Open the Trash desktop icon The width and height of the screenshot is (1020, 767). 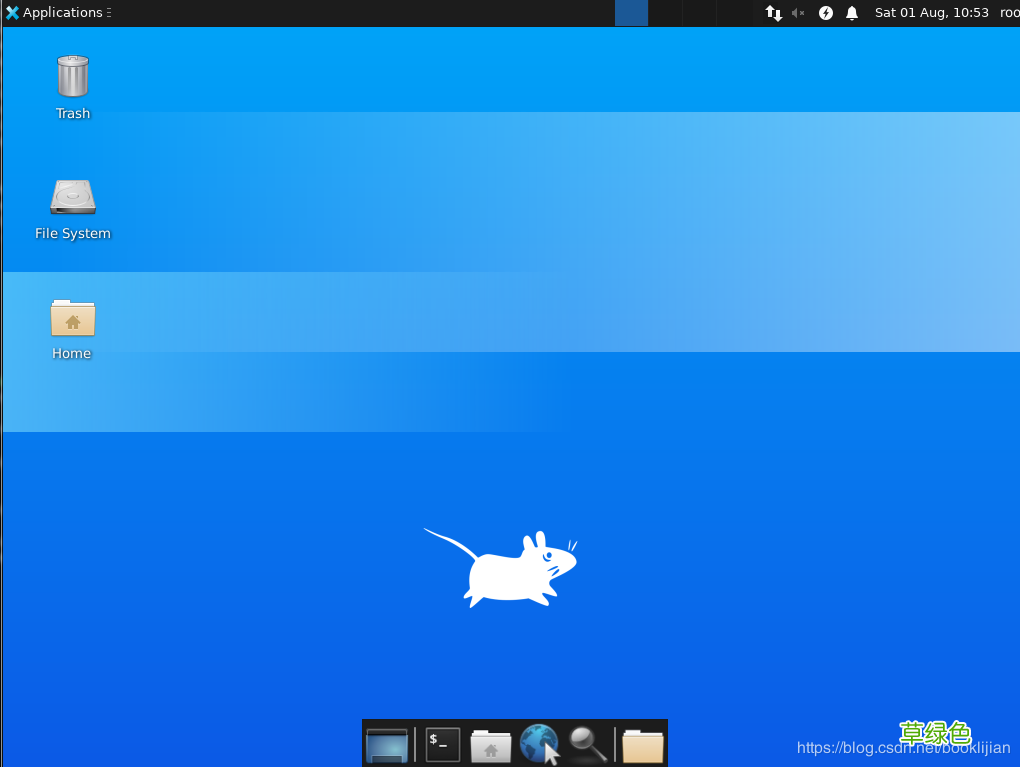[72, 77]
